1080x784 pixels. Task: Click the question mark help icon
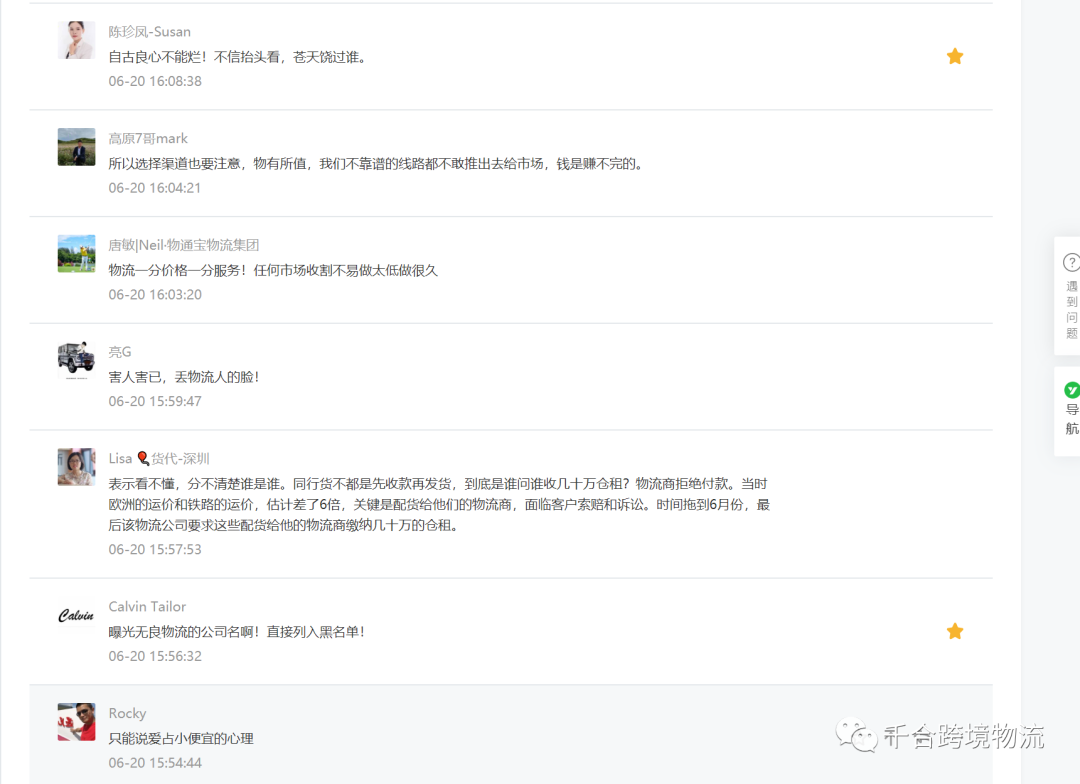point(1071,262)
